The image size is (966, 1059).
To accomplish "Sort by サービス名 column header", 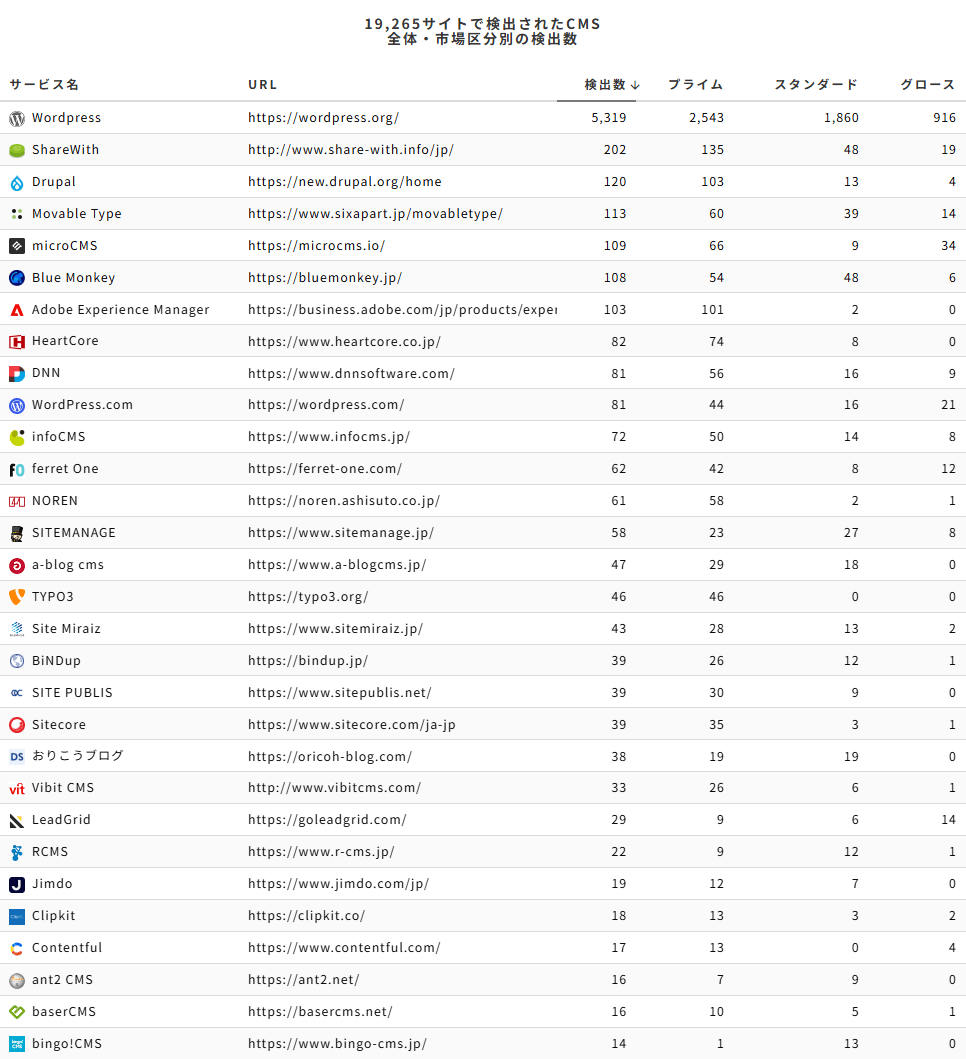I will [x=44, y=85].
